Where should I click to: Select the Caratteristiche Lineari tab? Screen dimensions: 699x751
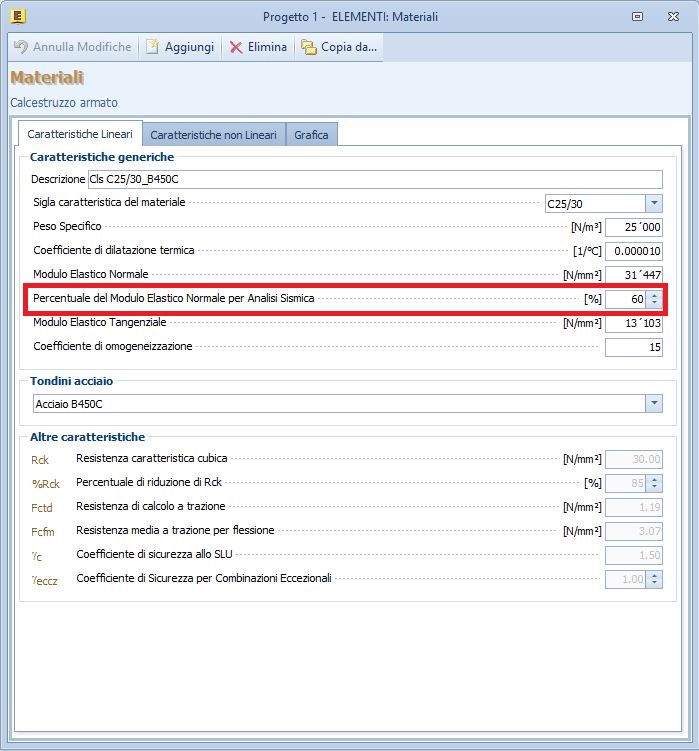tap(80, 134)
